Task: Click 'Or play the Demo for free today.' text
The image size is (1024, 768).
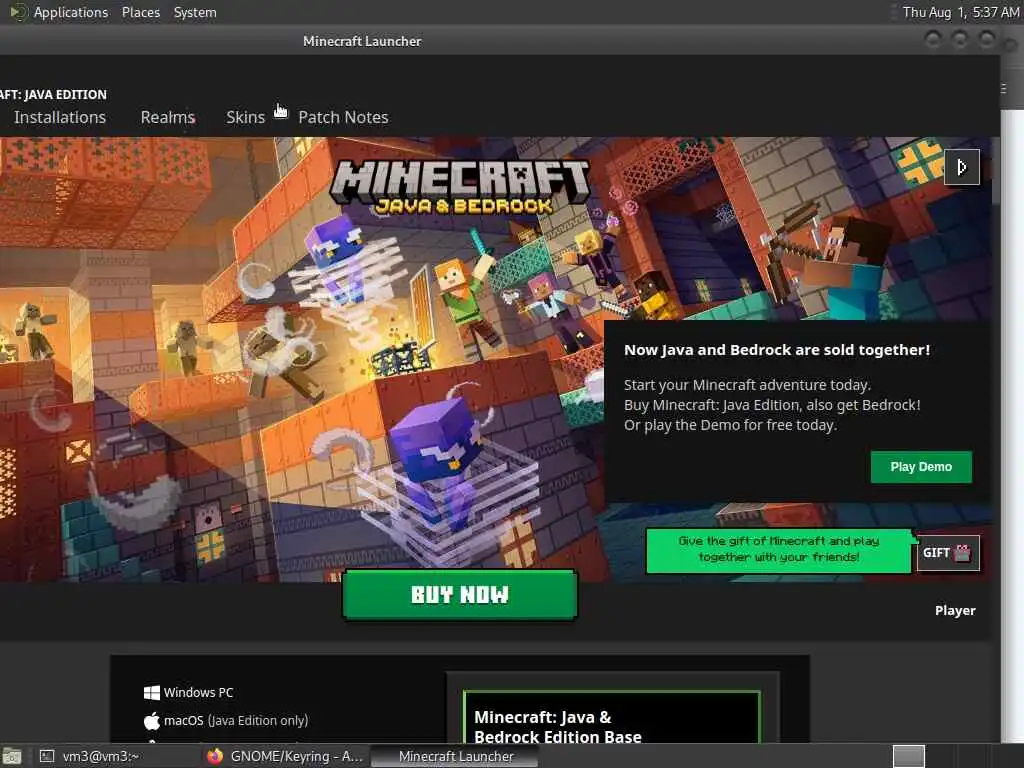Action: (x=730, y=425)
